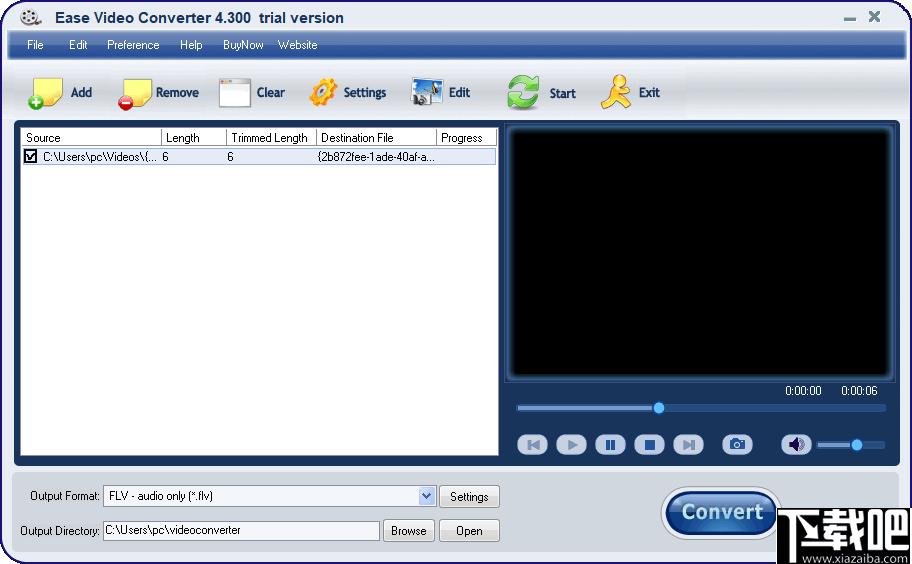Click the Output Directory path field
Viewport: 912px width, 564px height.
click(x=241, y=530)
